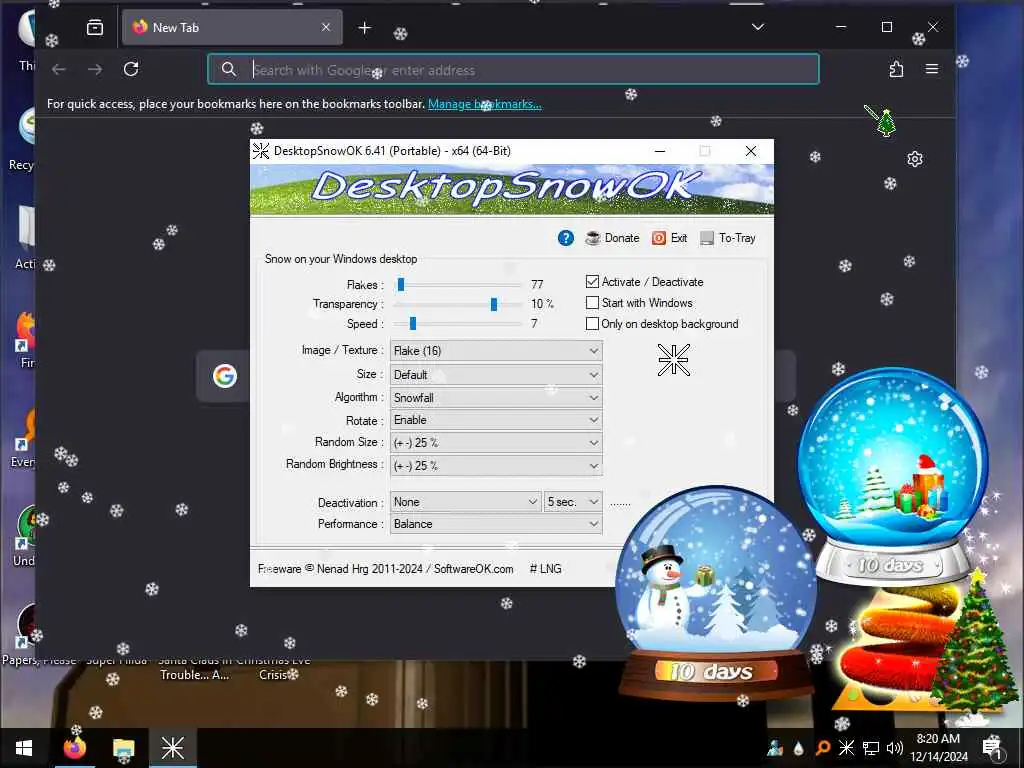This screenshot has height=768, width=1024.
Task: Close the New Tab tab in Firefox
Action: click(326, 27)
